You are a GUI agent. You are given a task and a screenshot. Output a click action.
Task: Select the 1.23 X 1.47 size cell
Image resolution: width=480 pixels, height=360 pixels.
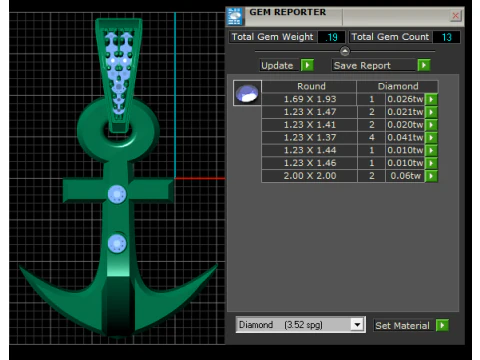[309, 112]
